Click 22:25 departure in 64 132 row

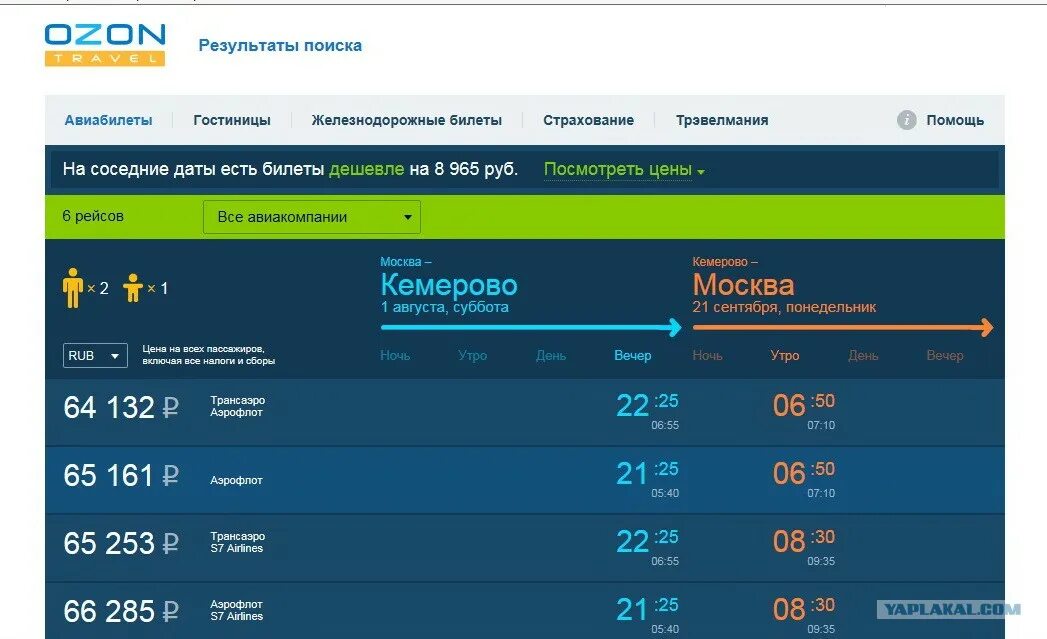(x=647, y=405)
